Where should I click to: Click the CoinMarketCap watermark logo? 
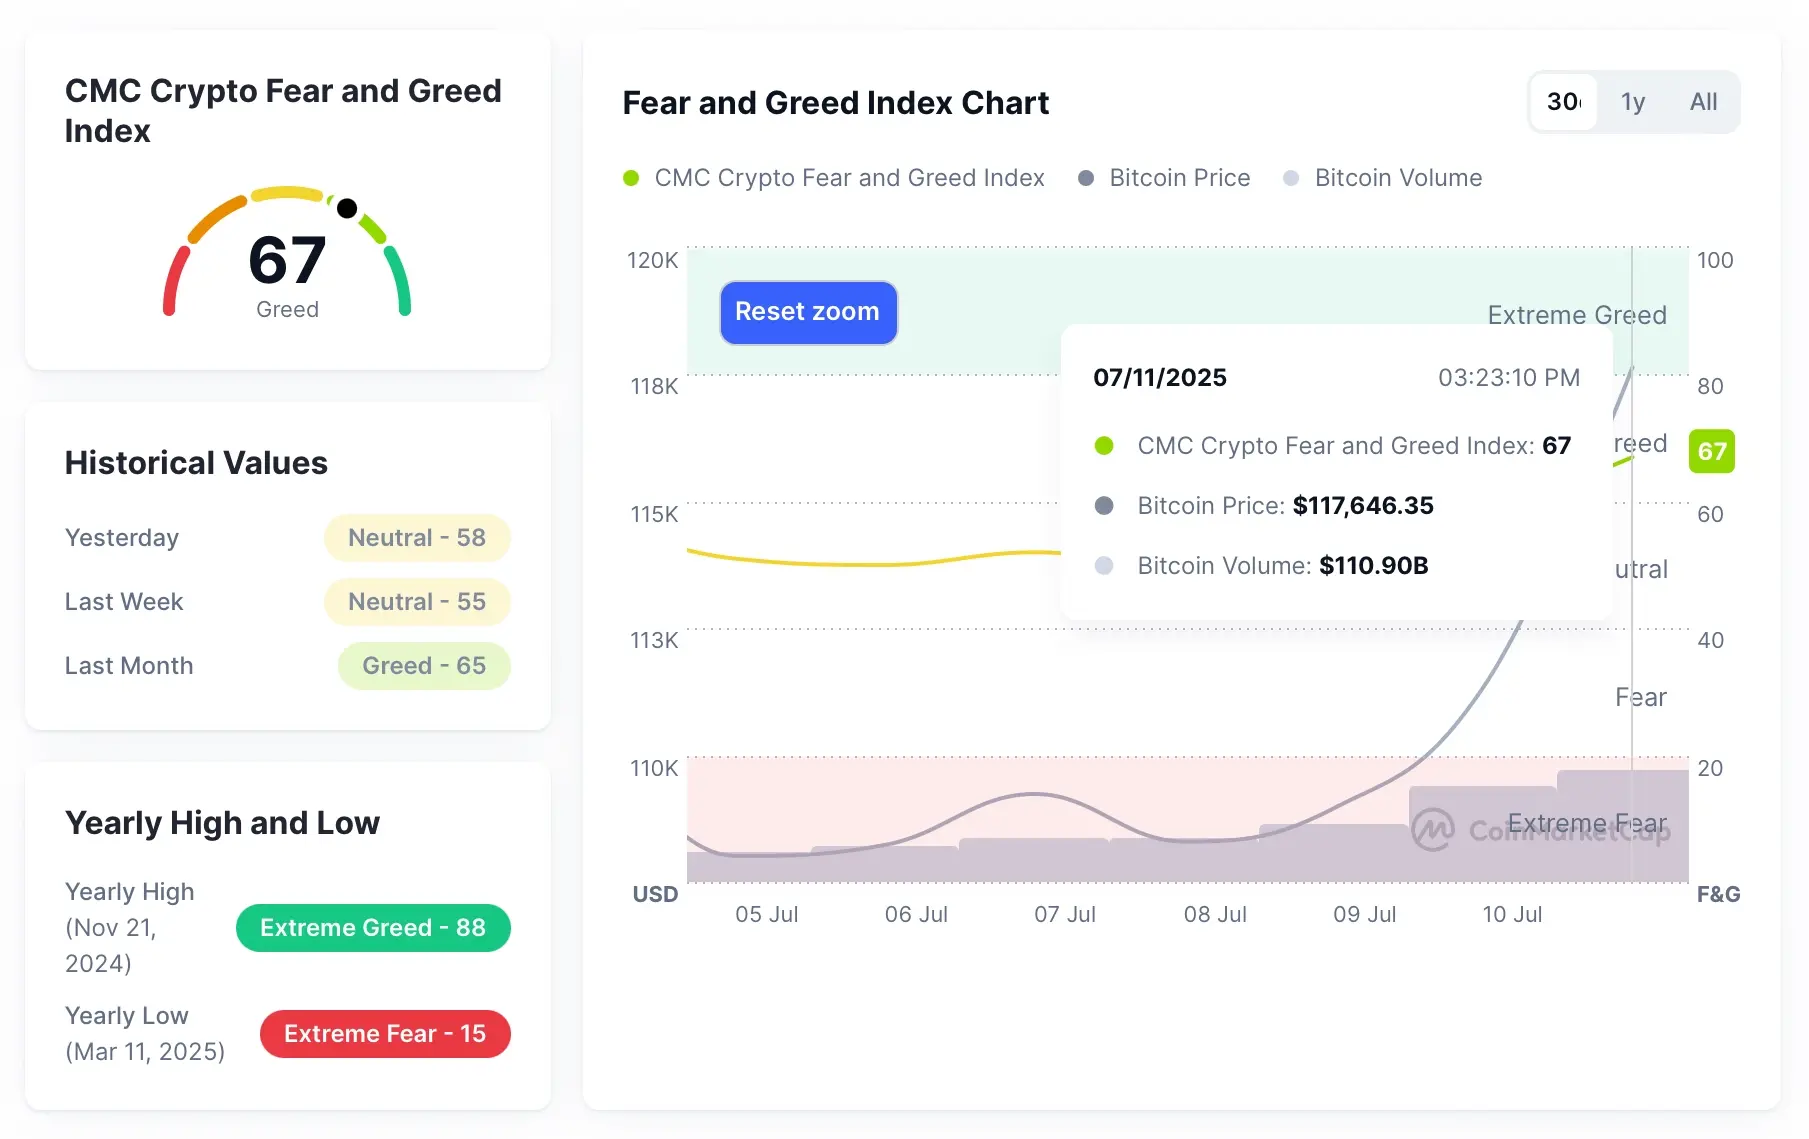(1433, 829)
